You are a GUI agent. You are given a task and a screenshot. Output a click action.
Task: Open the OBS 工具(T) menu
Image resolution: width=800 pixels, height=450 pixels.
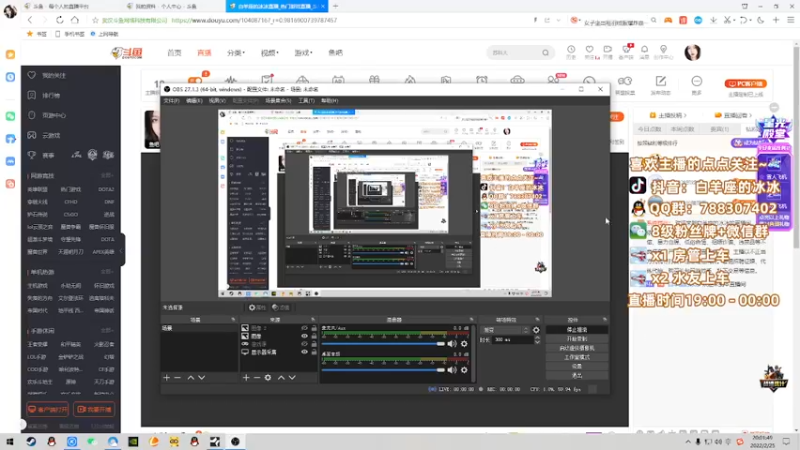[306, 101]
